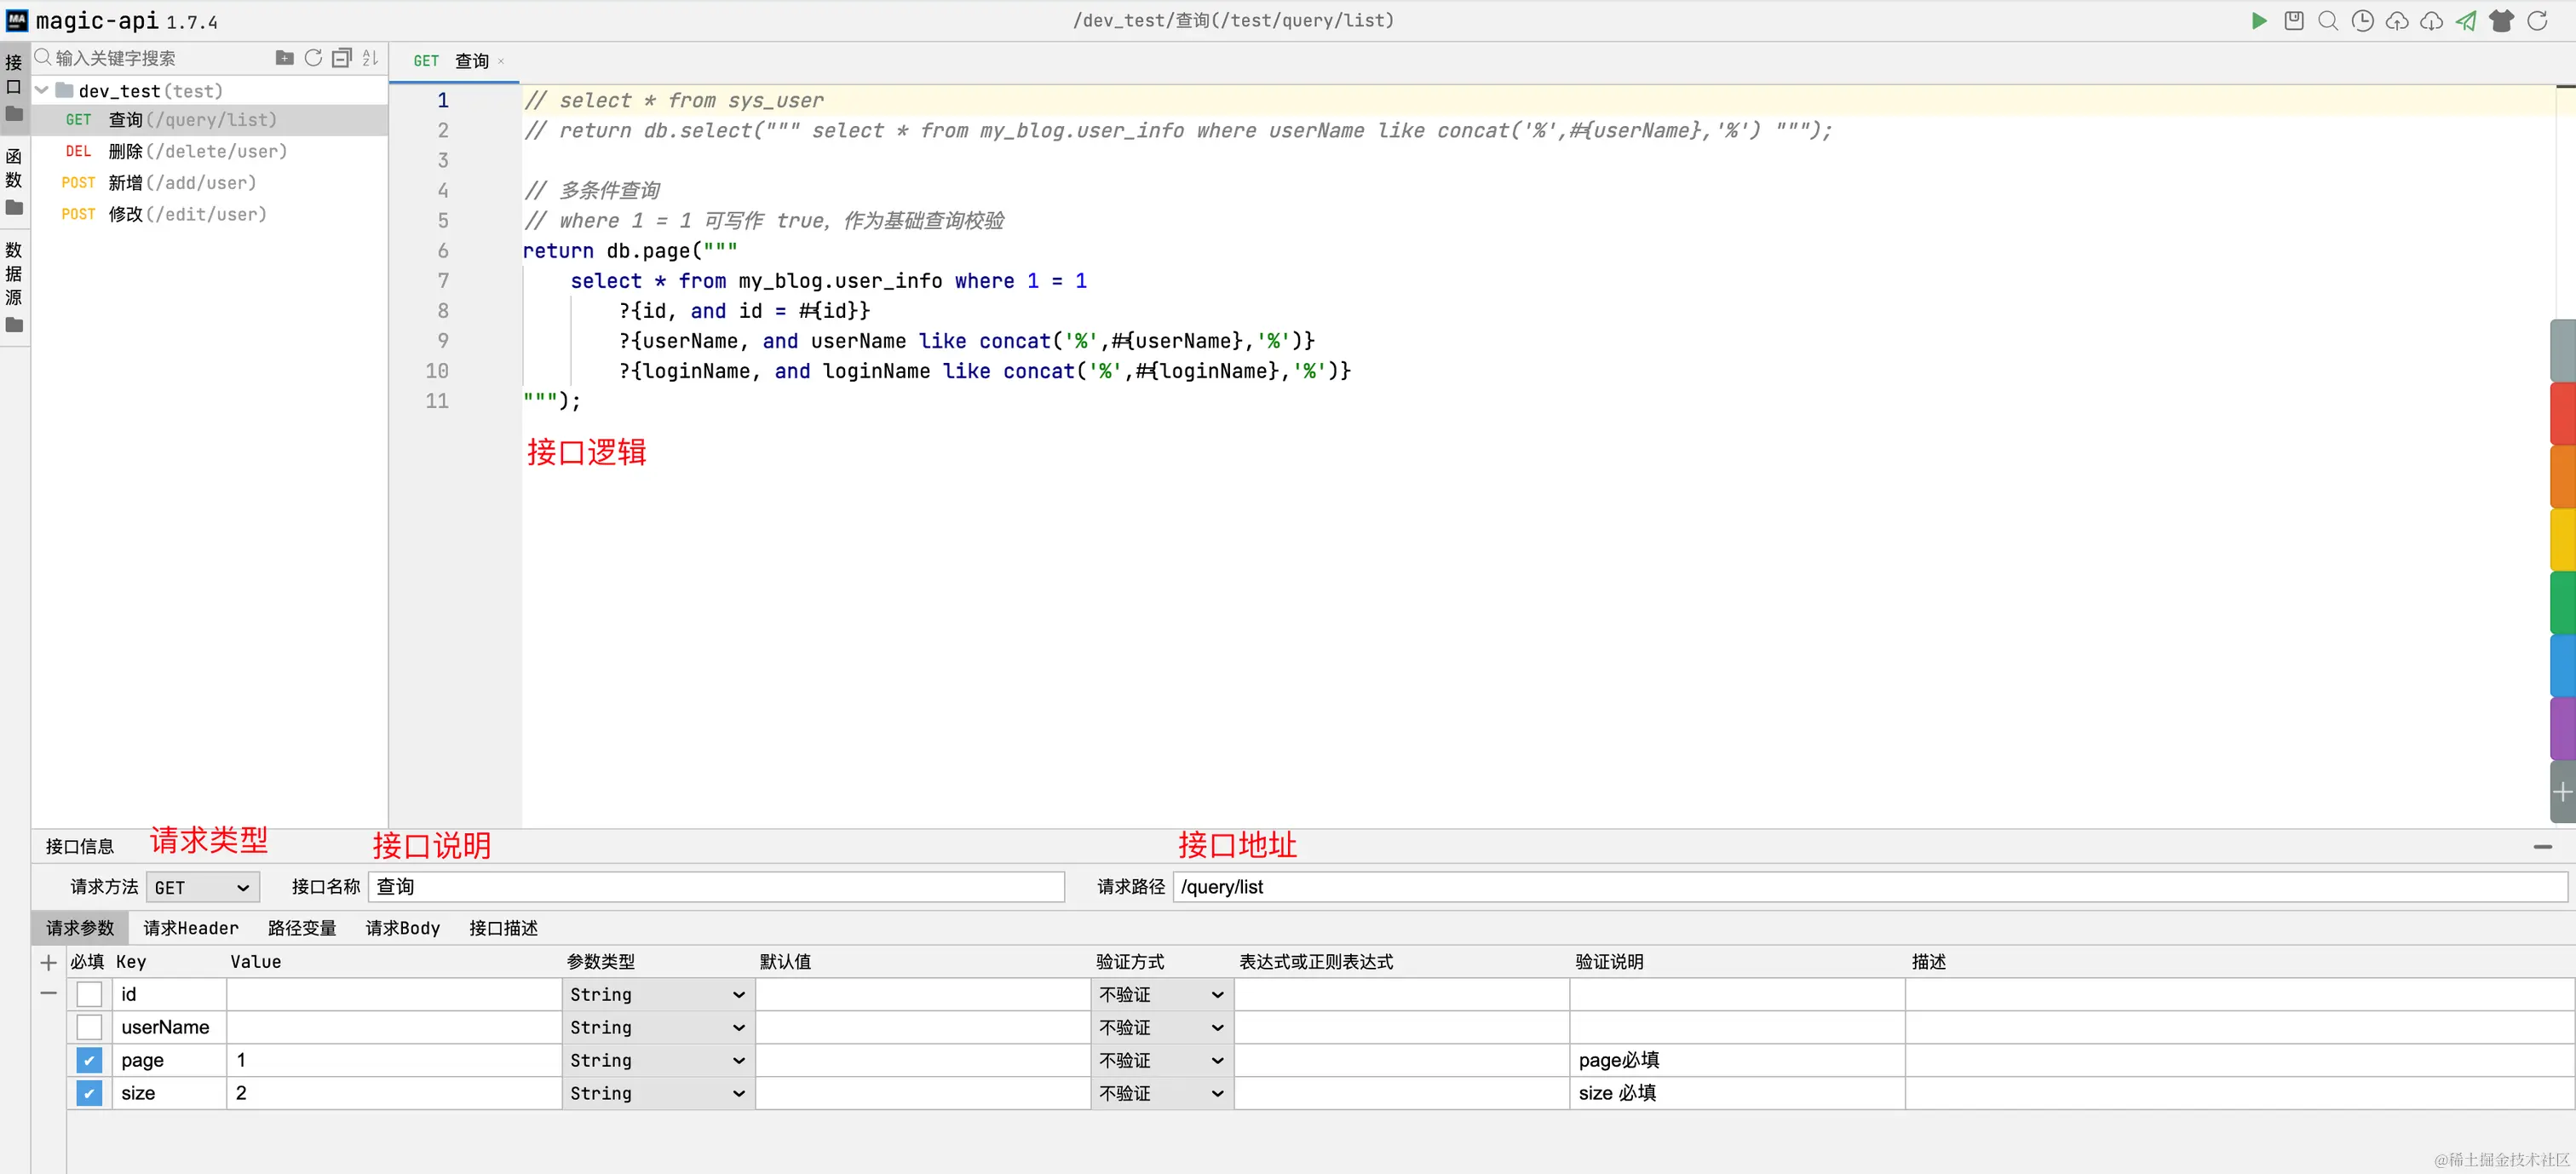
Task: Select the red color tab on the right edge
Action: click(x=2563, y=413)
